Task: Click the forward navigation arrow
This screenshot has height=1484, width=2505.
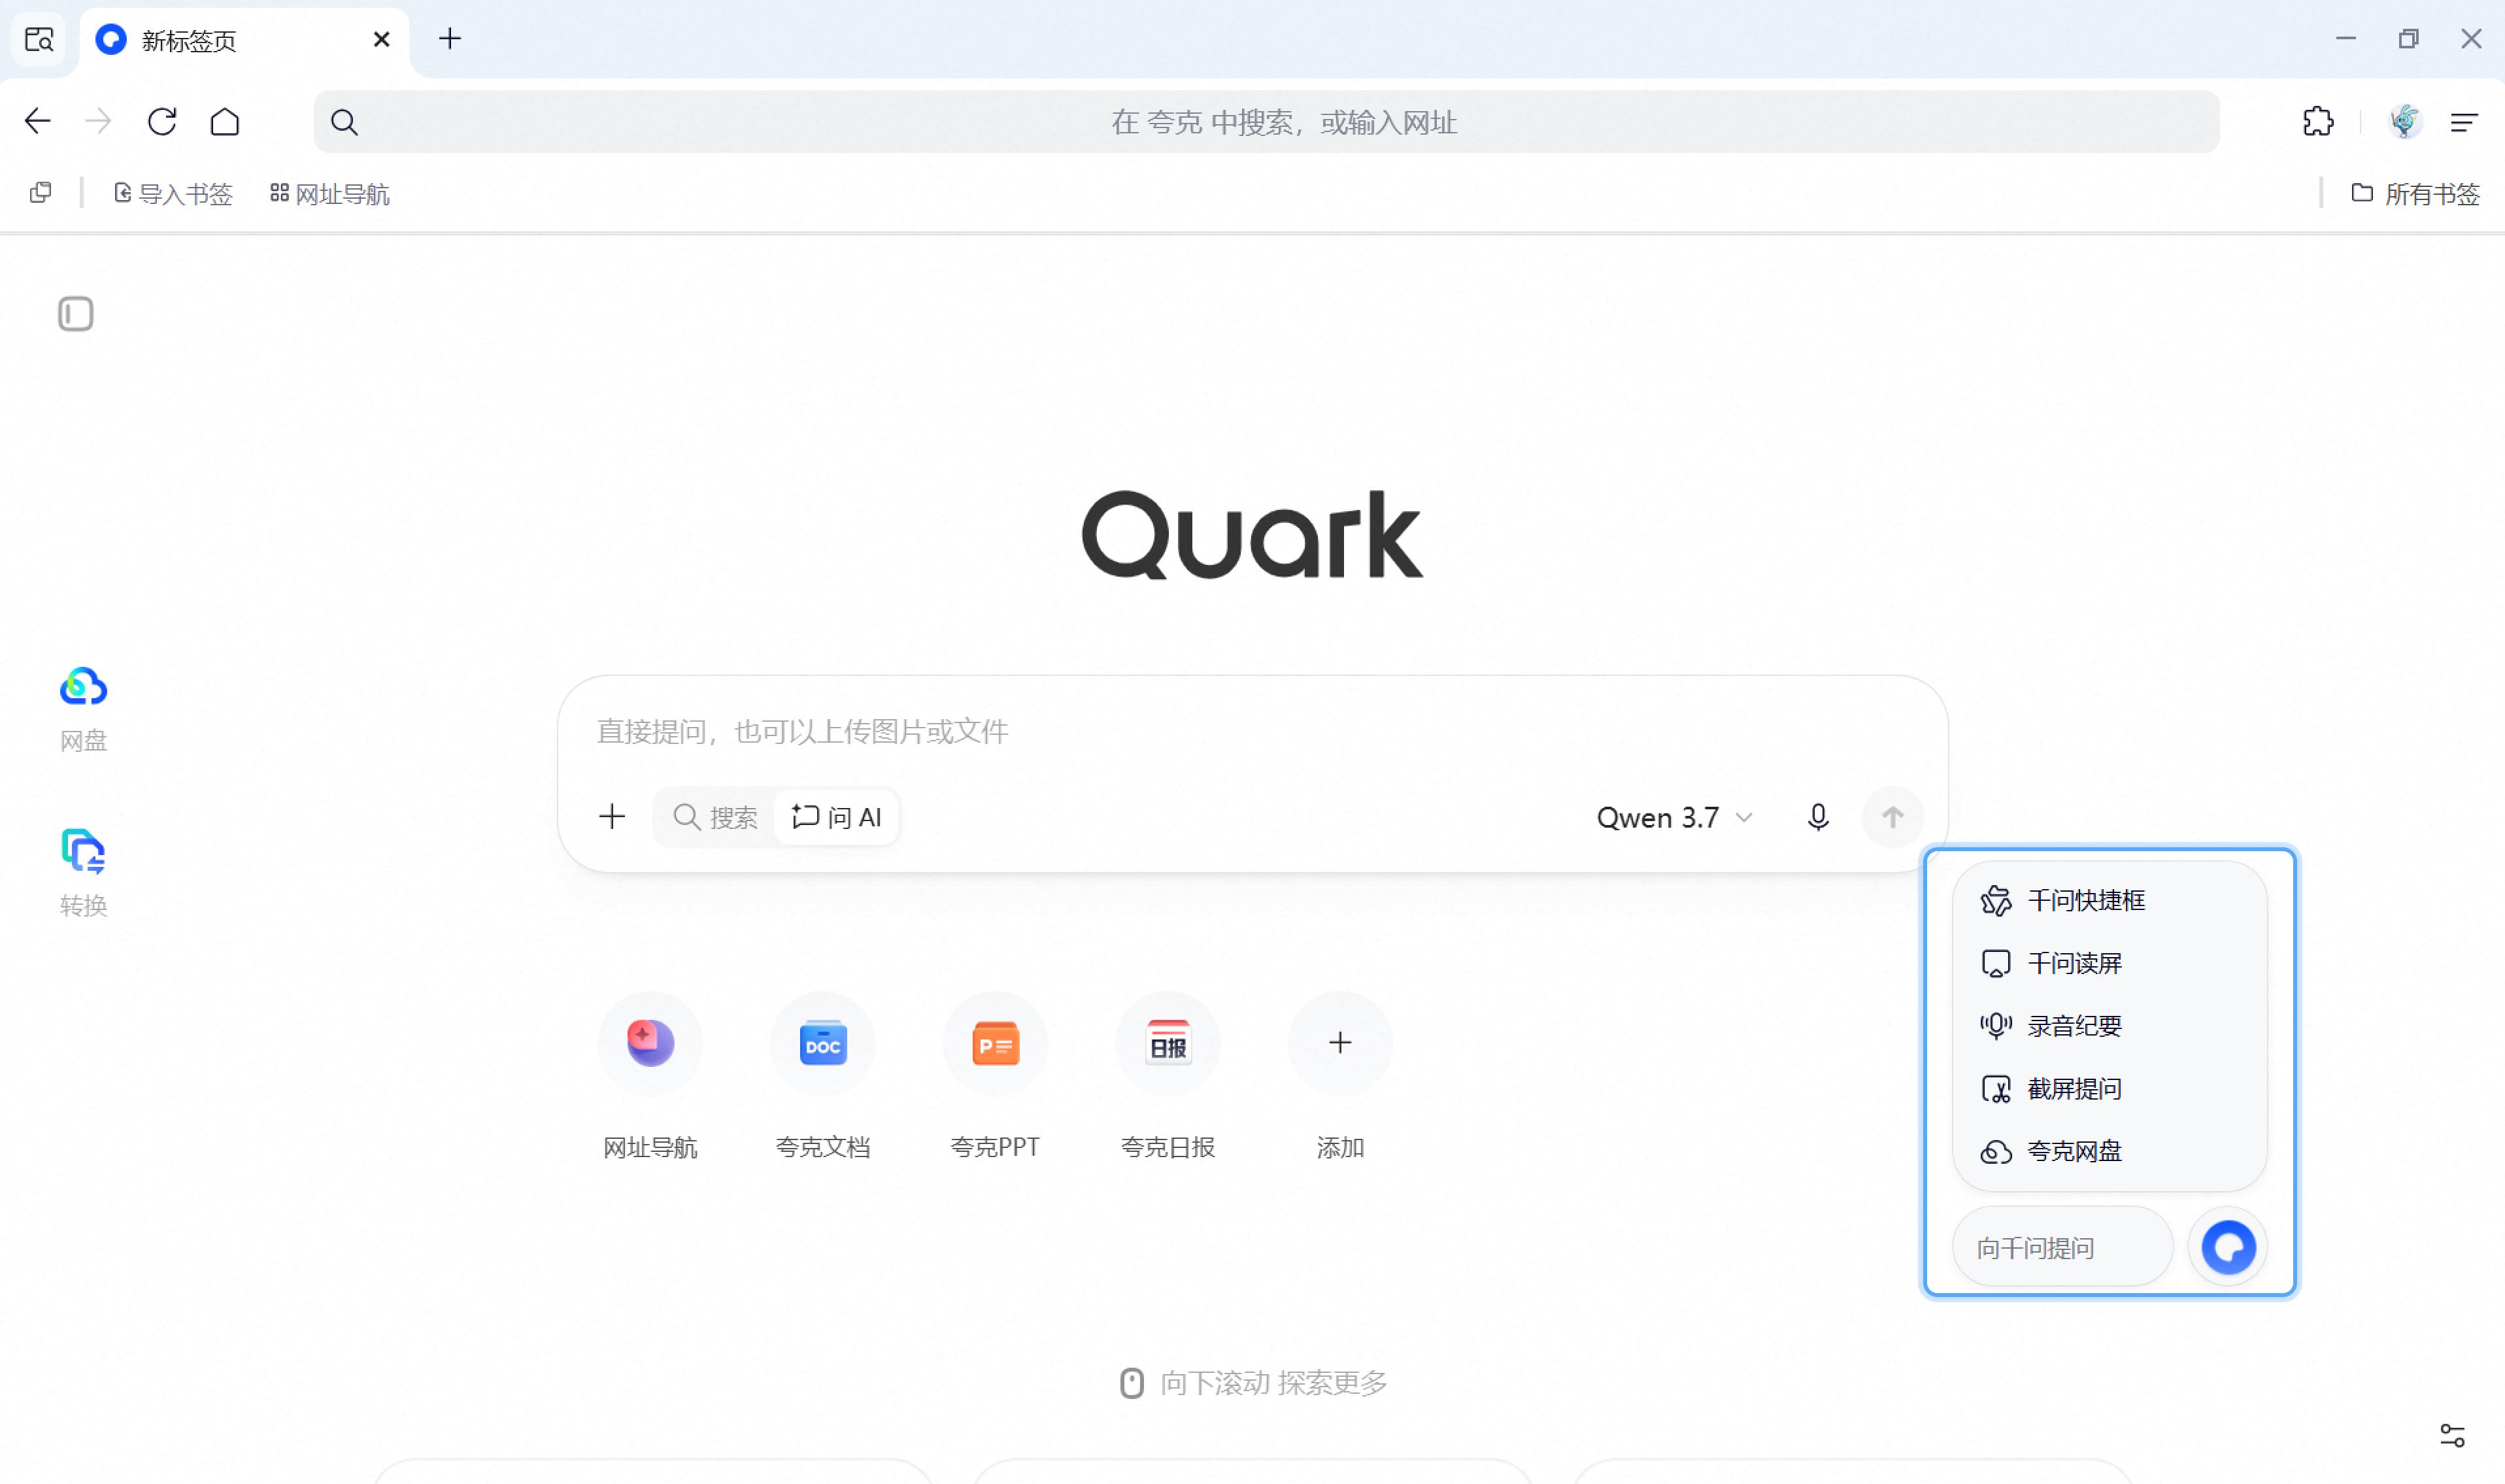Action: [x=98, y=122]
